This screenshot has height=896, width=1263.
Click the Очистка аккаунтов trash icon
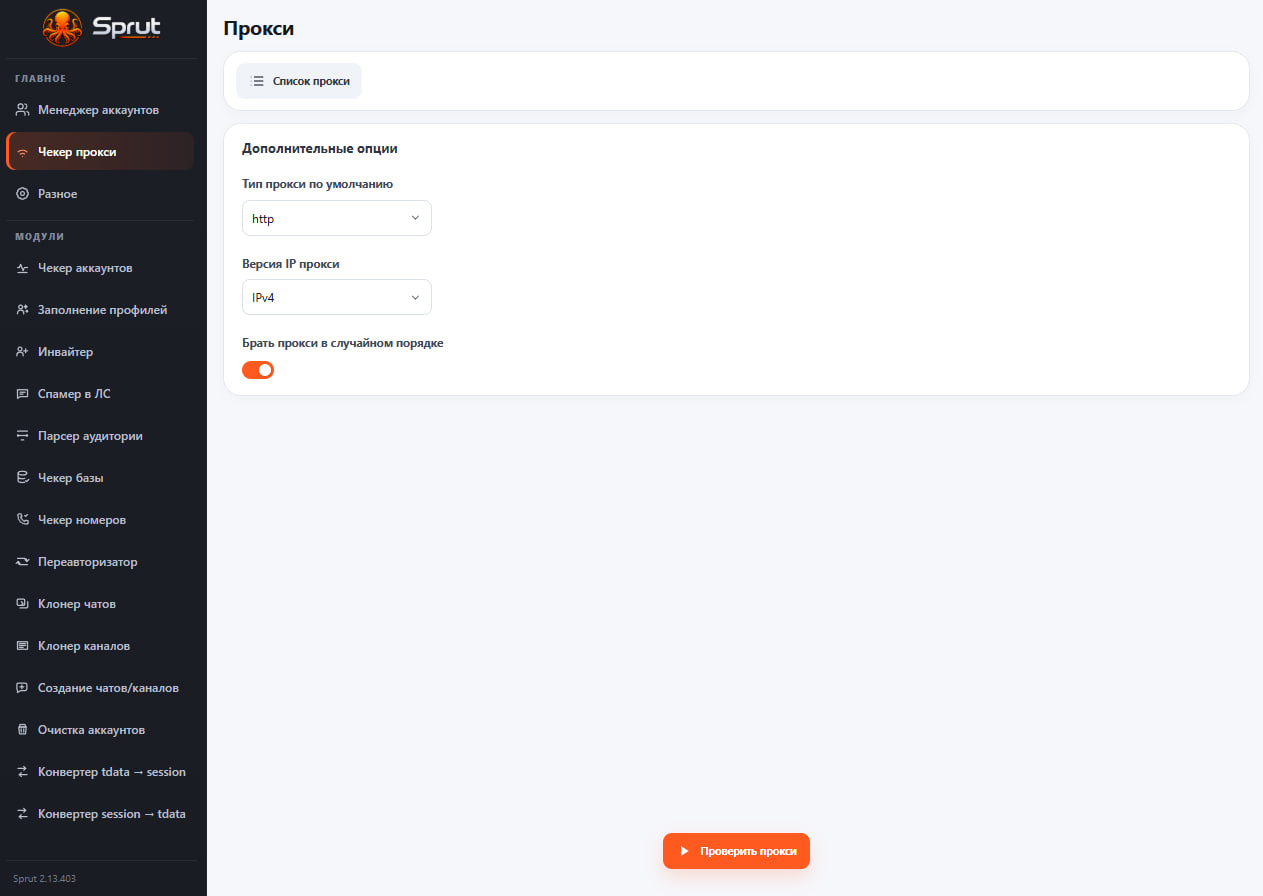point(22,730)
